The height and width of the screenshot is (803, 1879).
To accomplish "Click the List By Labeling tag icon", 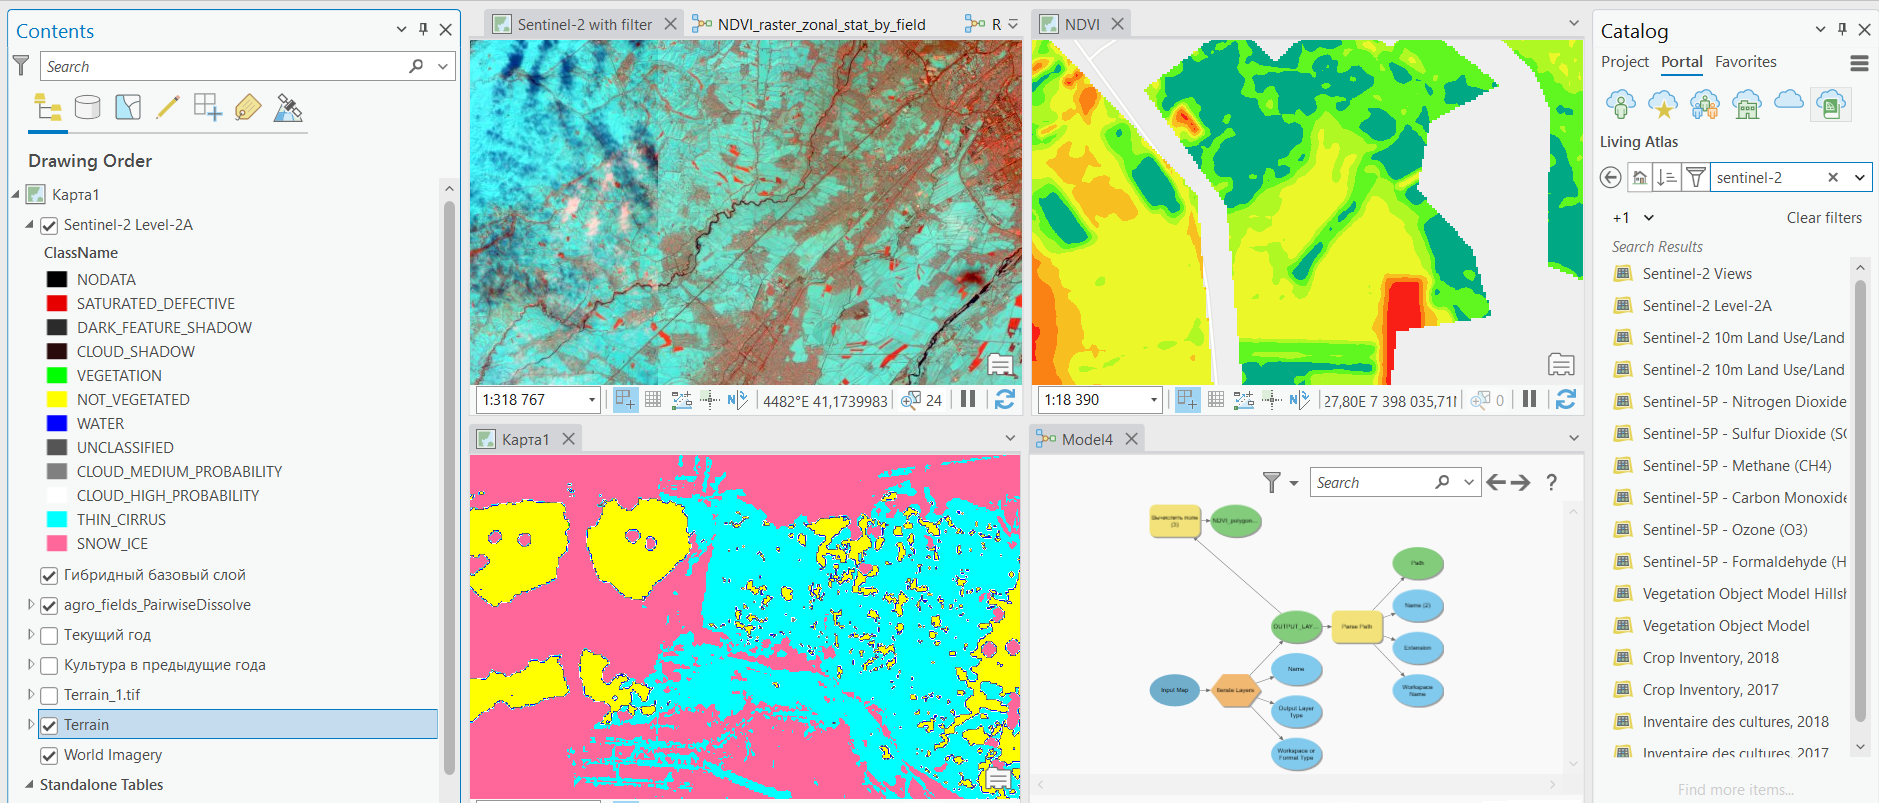I will (248, 107).
